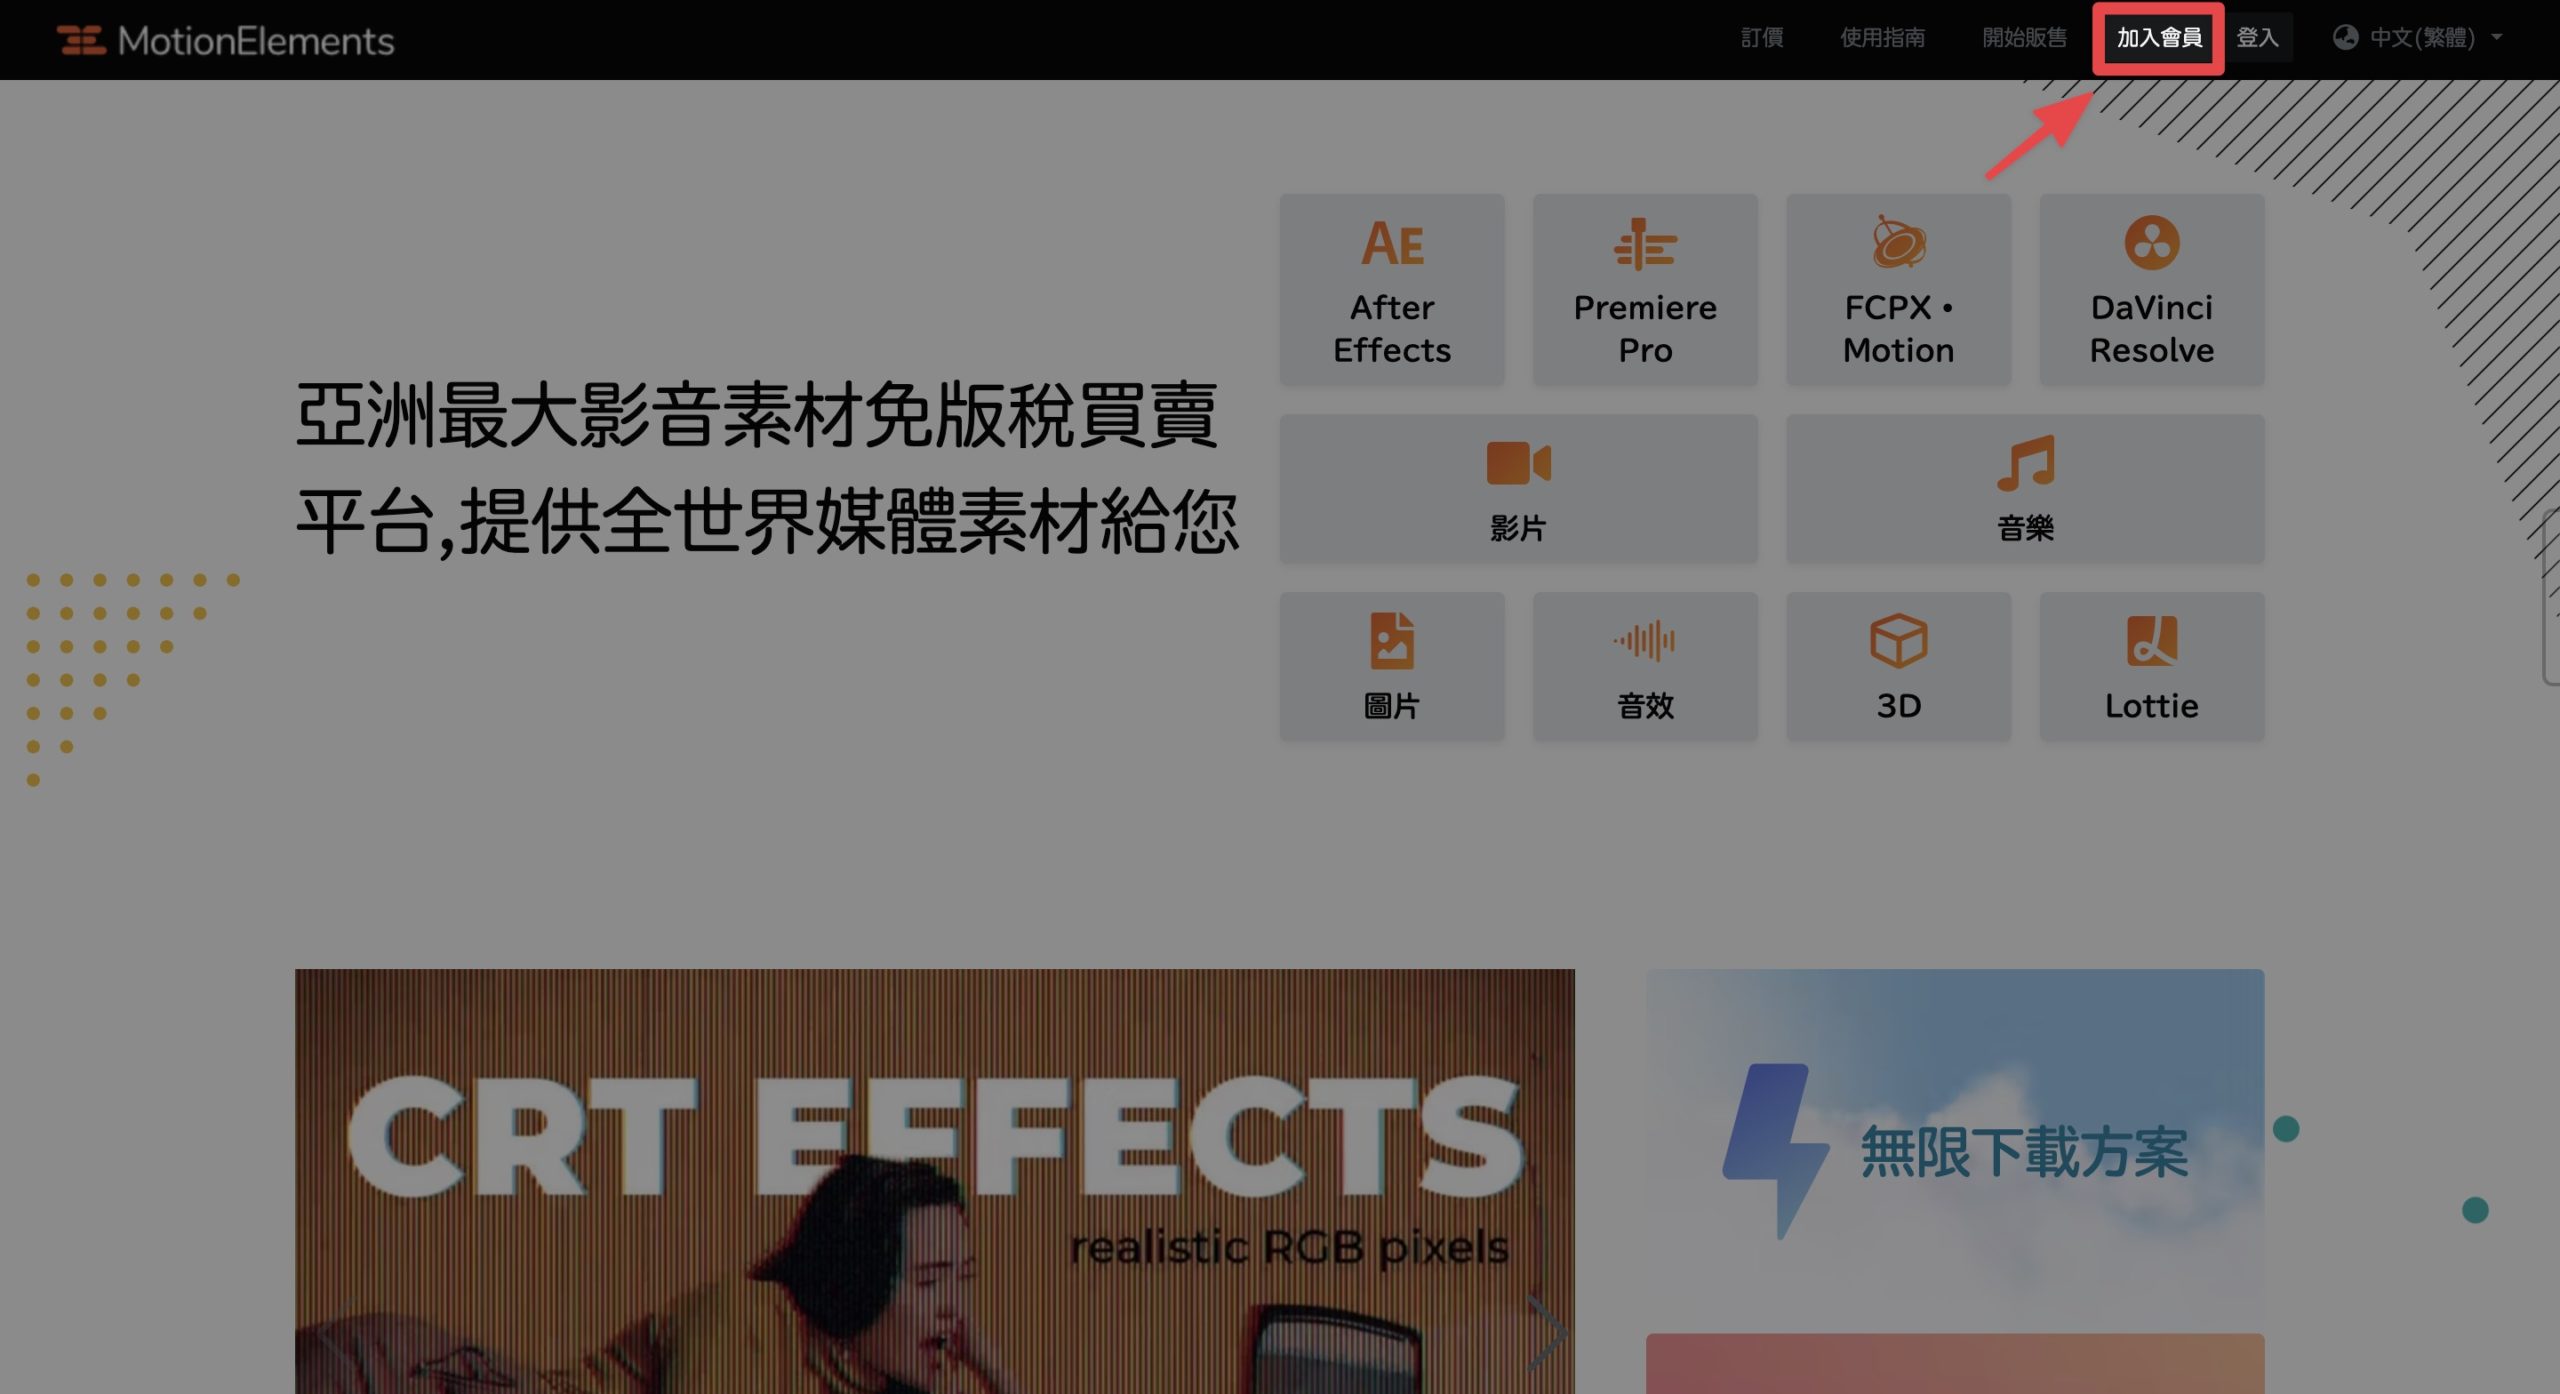The width and height of the screenshot is (2560, 1394).
Task: Open the 音效 sound effects tile
Action: coord(1645,666)
